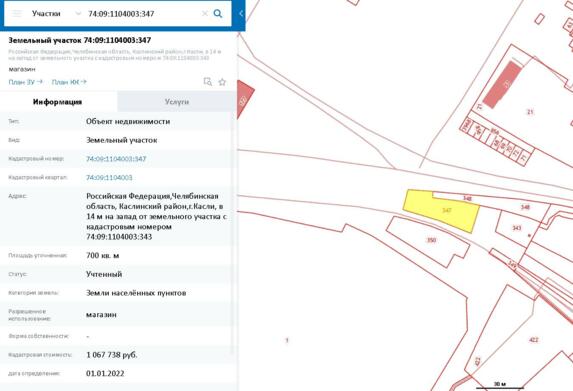Switch to Услуги tab
Viewport: 573px width, 391px height.
click(177, 102)
